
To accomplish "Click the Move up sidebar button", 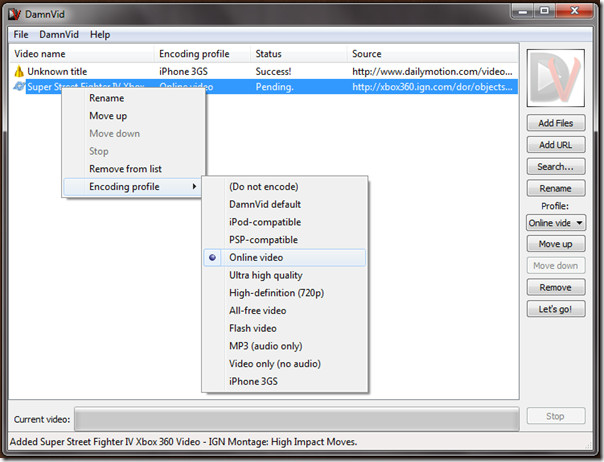I will (x=556, y=244).
